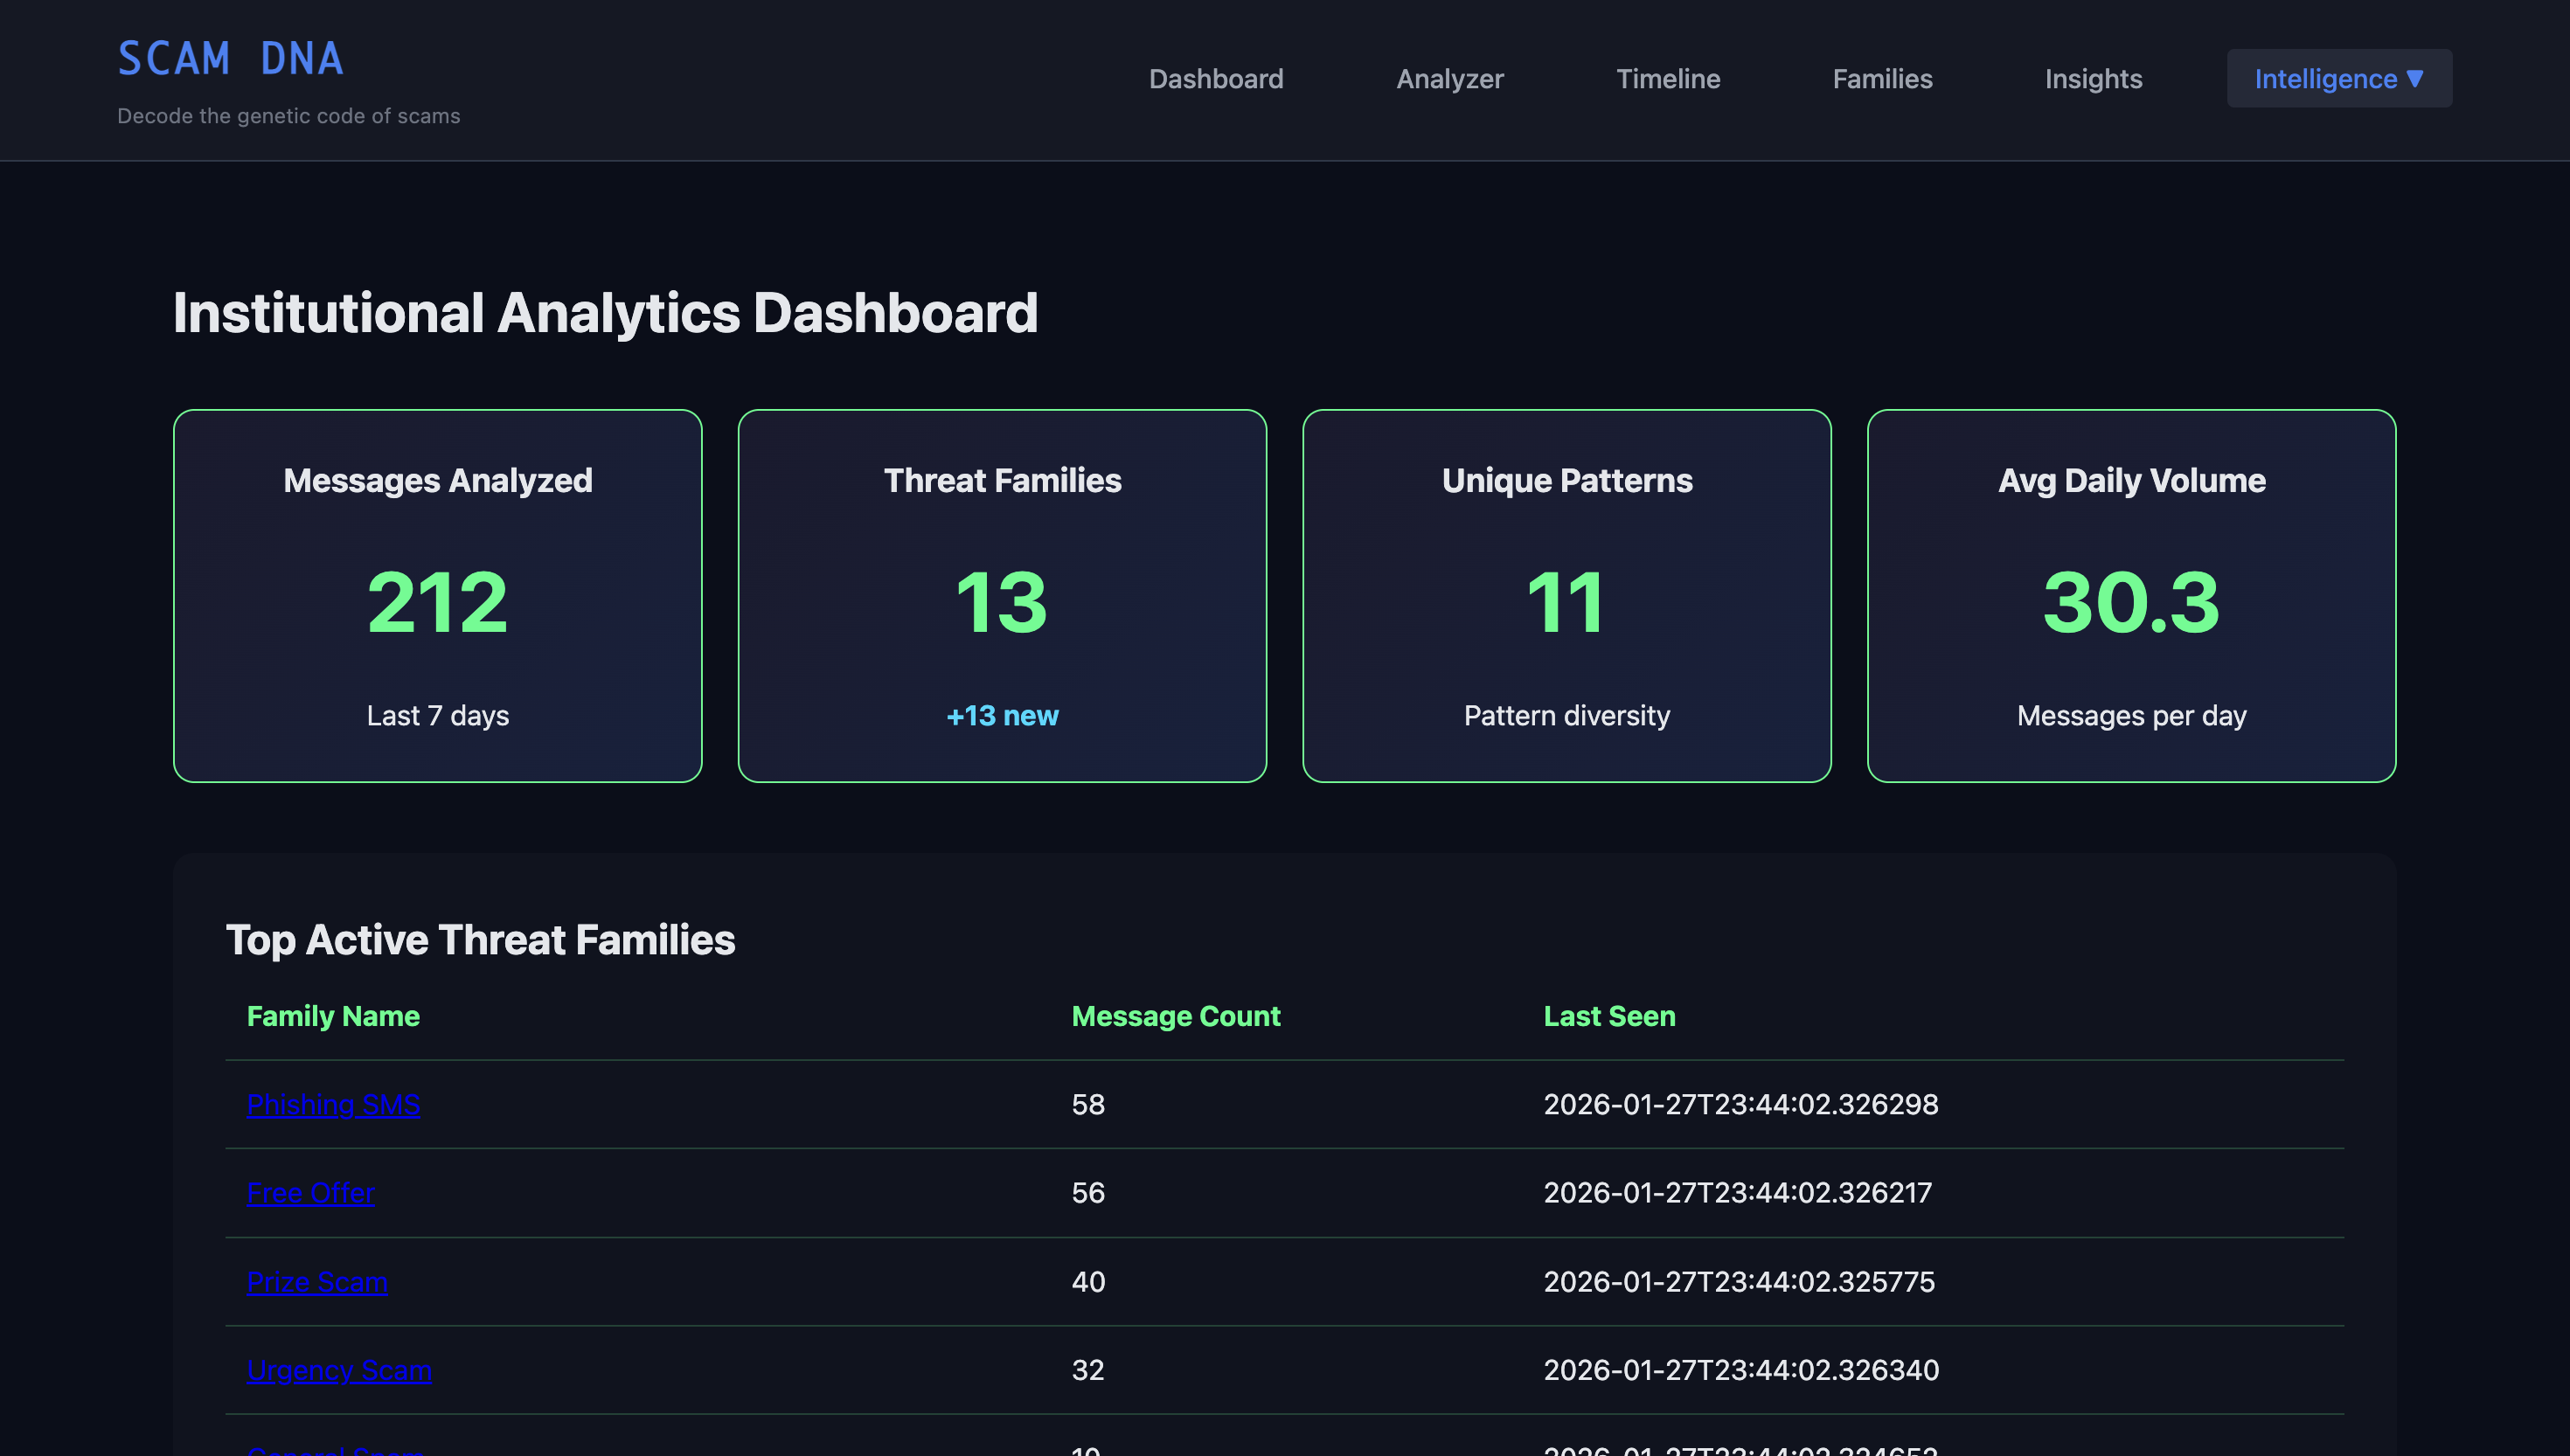This screenshot has width=2570, height=1456.
Task: Click the Threat Families stat card
Action: pyautogui.click(x=1001, y=595)
